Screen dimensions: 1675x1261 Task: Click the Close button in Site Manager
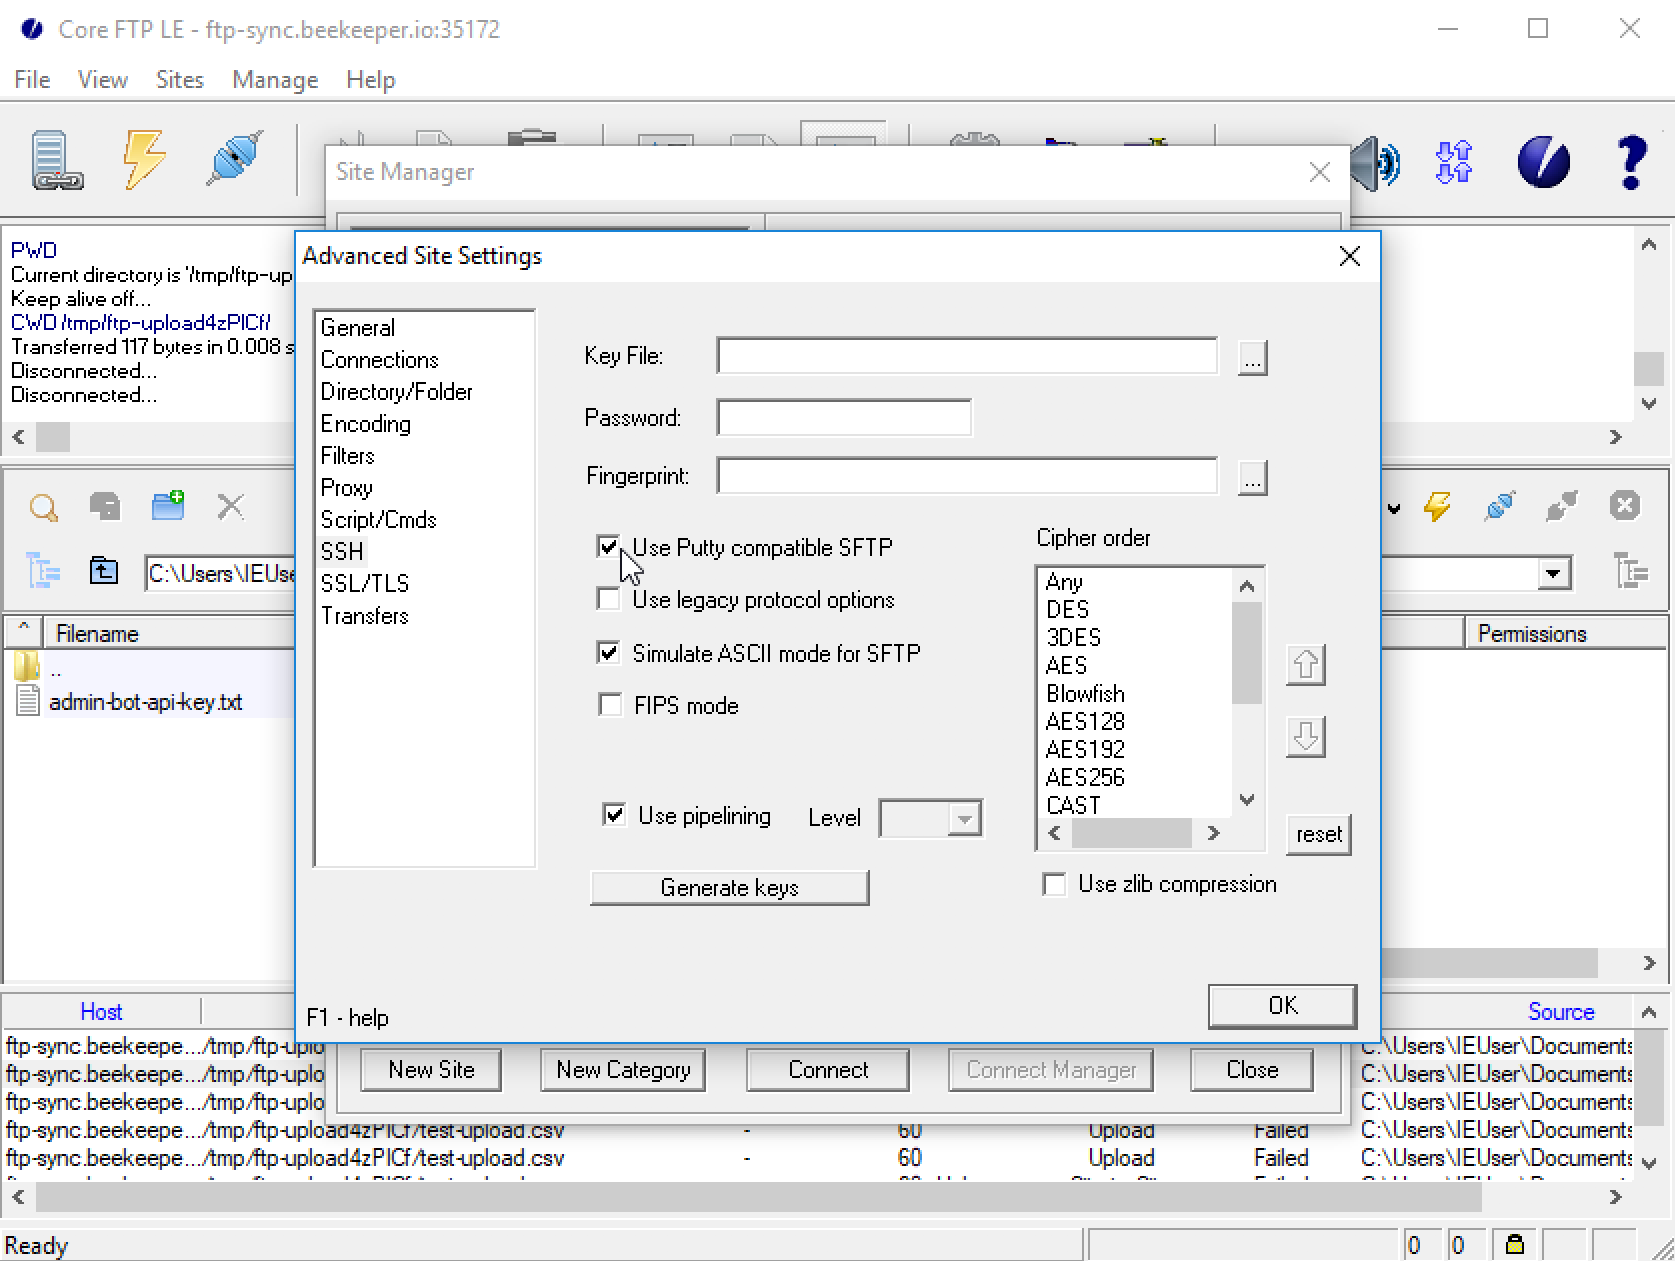pyautogui.click(x=1252, y=1070)
